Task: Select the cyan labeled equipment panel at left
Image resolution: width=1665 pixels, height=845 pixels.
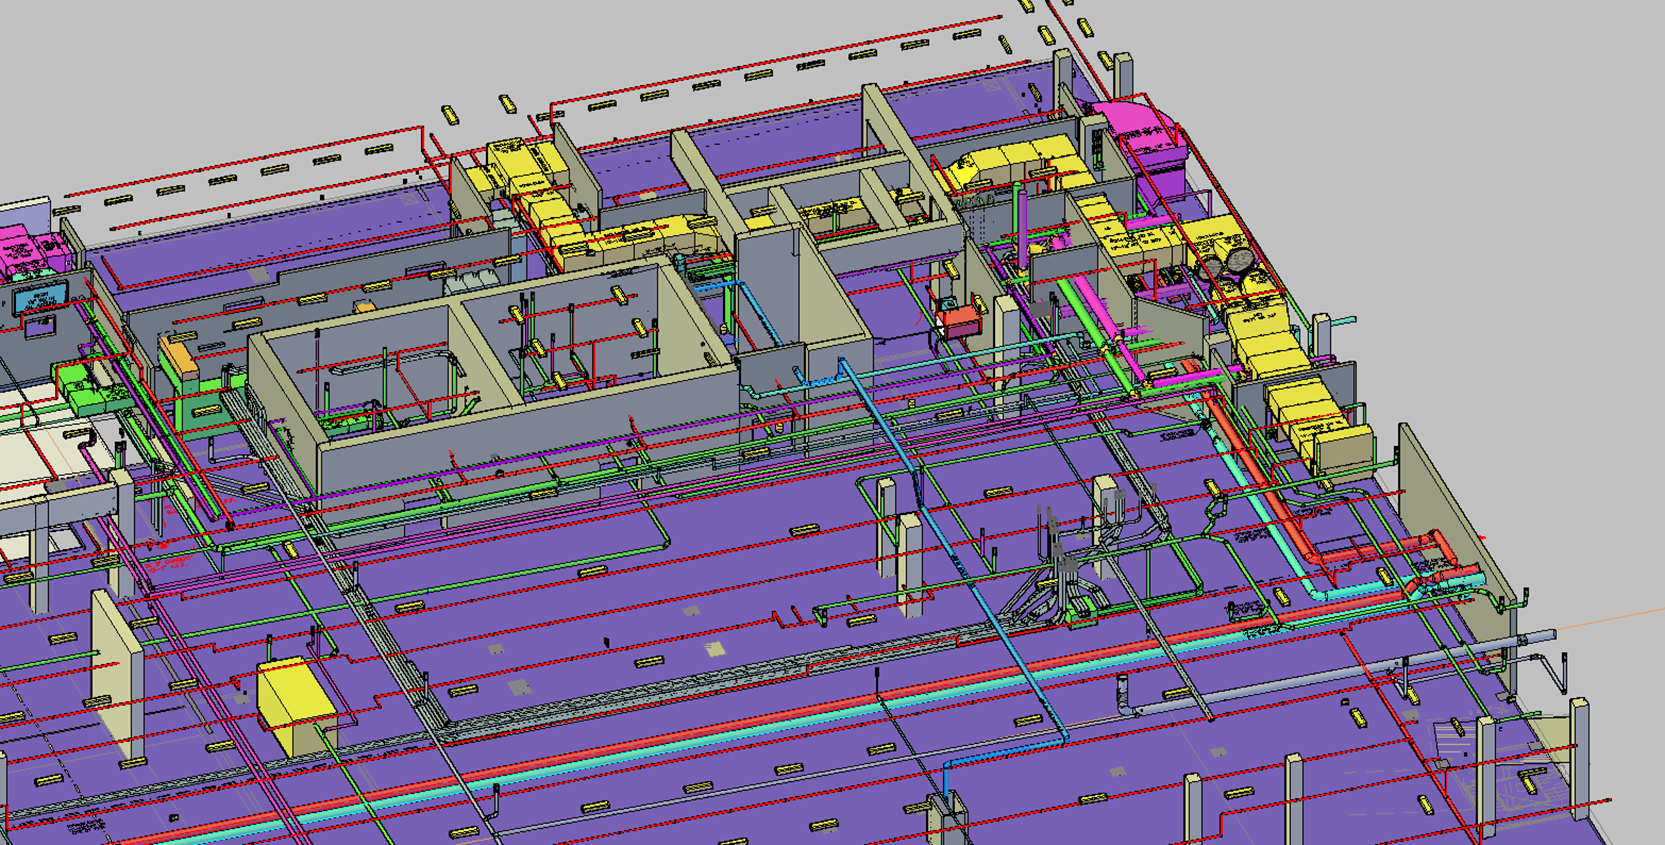Action: 40,297
